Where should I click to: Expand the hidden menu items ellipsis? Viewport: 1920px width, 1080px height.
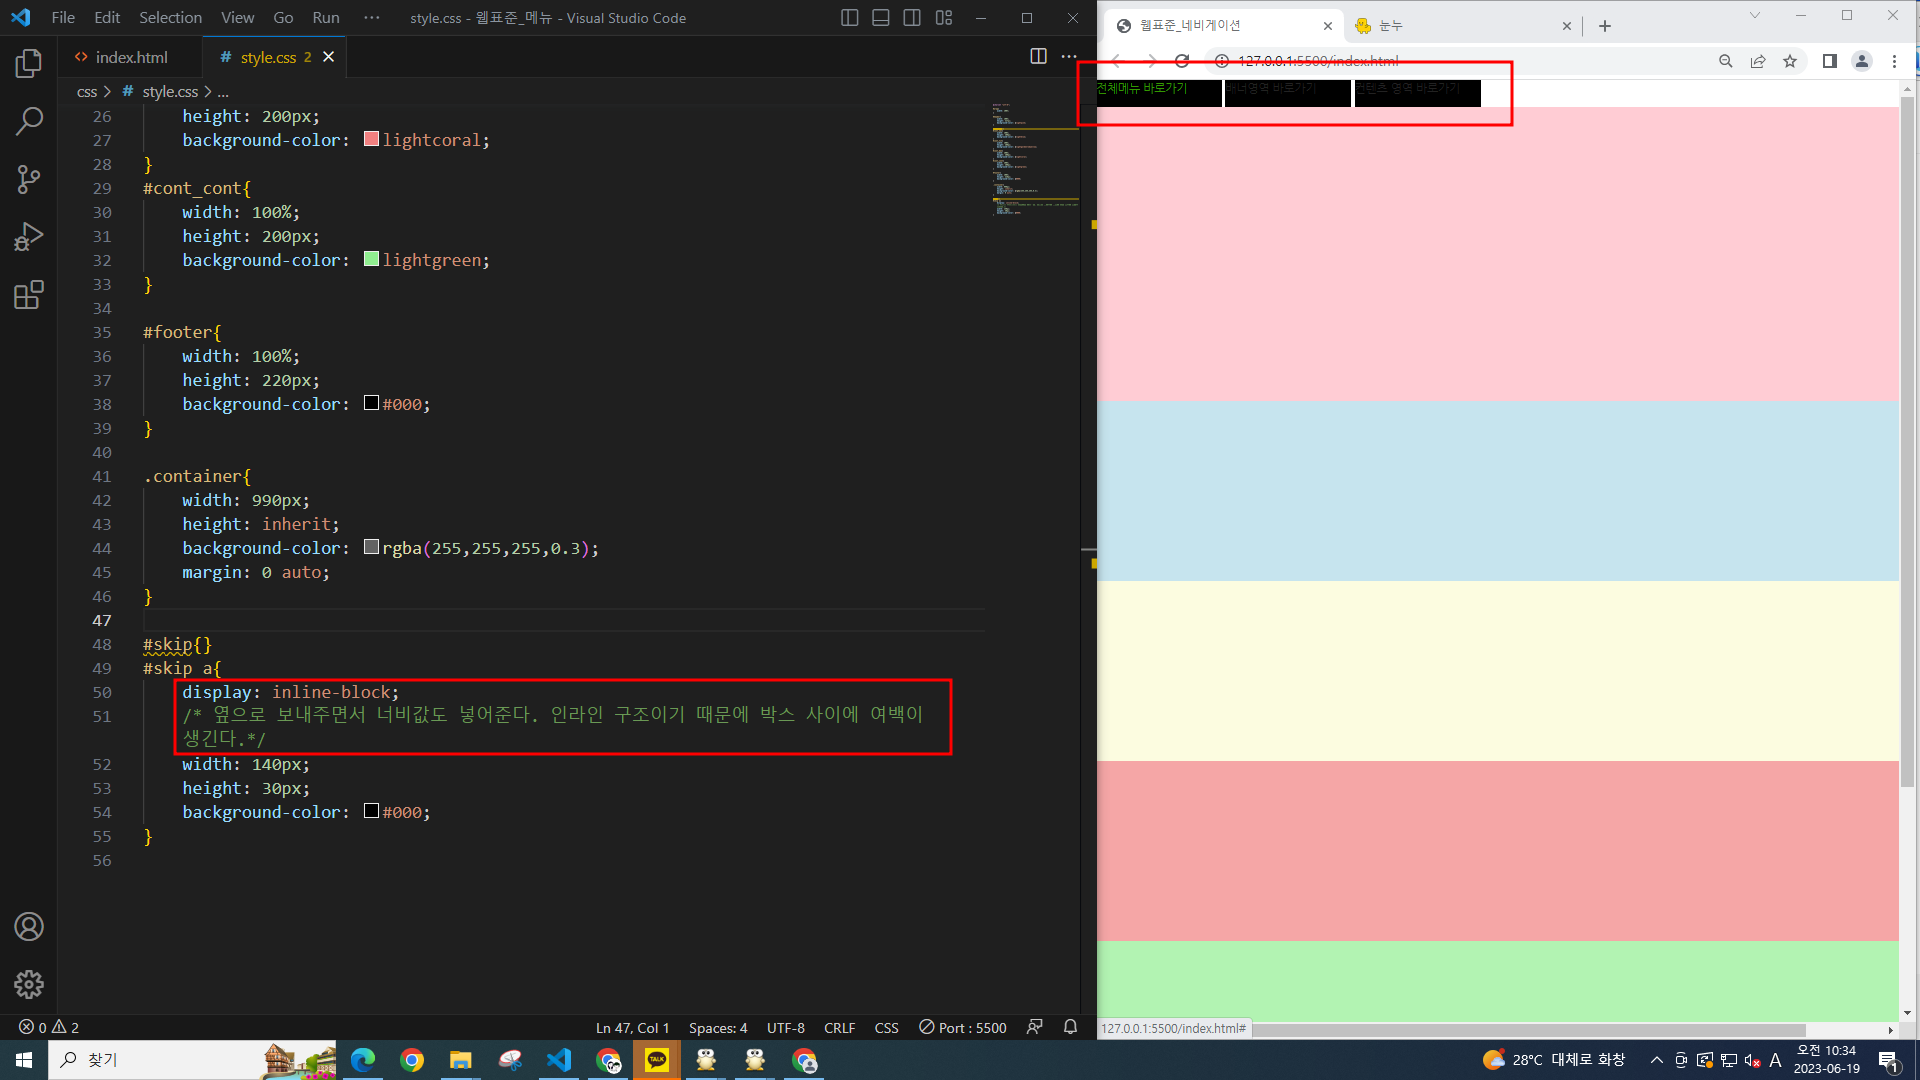[x=372, y=18]
